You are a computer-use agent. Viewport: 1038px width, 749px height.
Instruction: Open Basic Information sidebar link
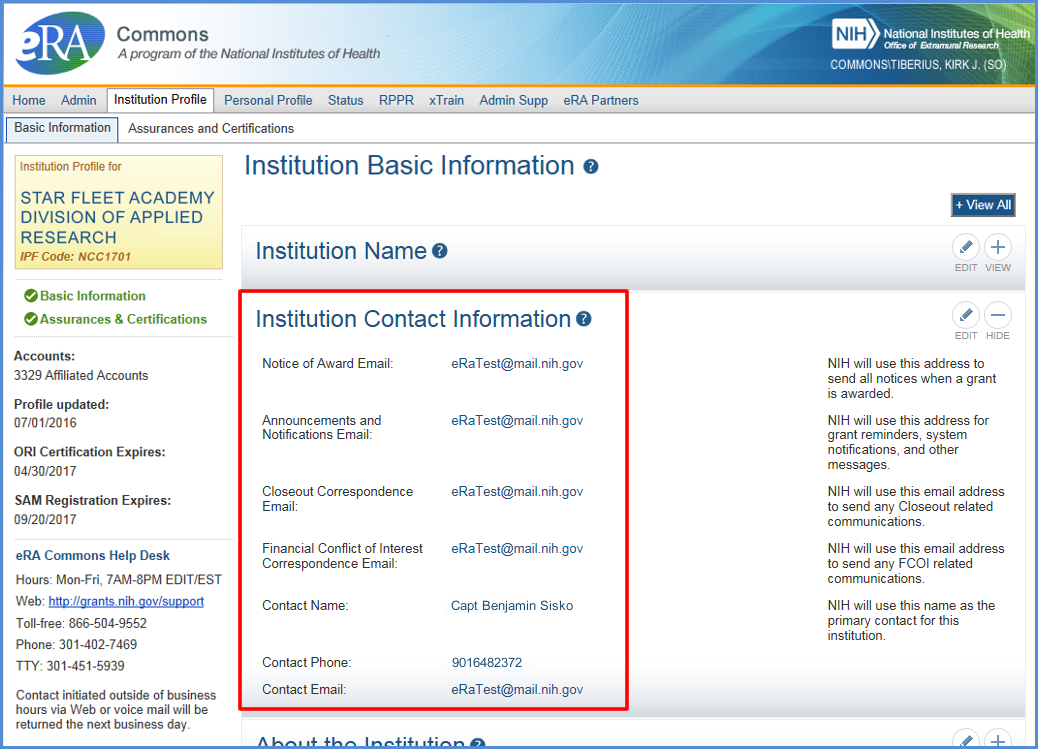(93, 296)
